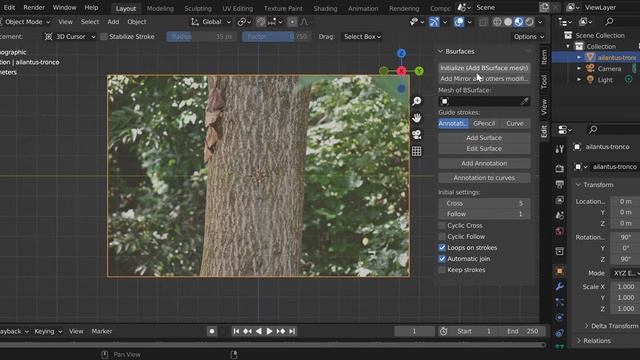The image size is (640, 360).
Task: Open the Select Box drag dropdown
Action: [x=362, y=37]
